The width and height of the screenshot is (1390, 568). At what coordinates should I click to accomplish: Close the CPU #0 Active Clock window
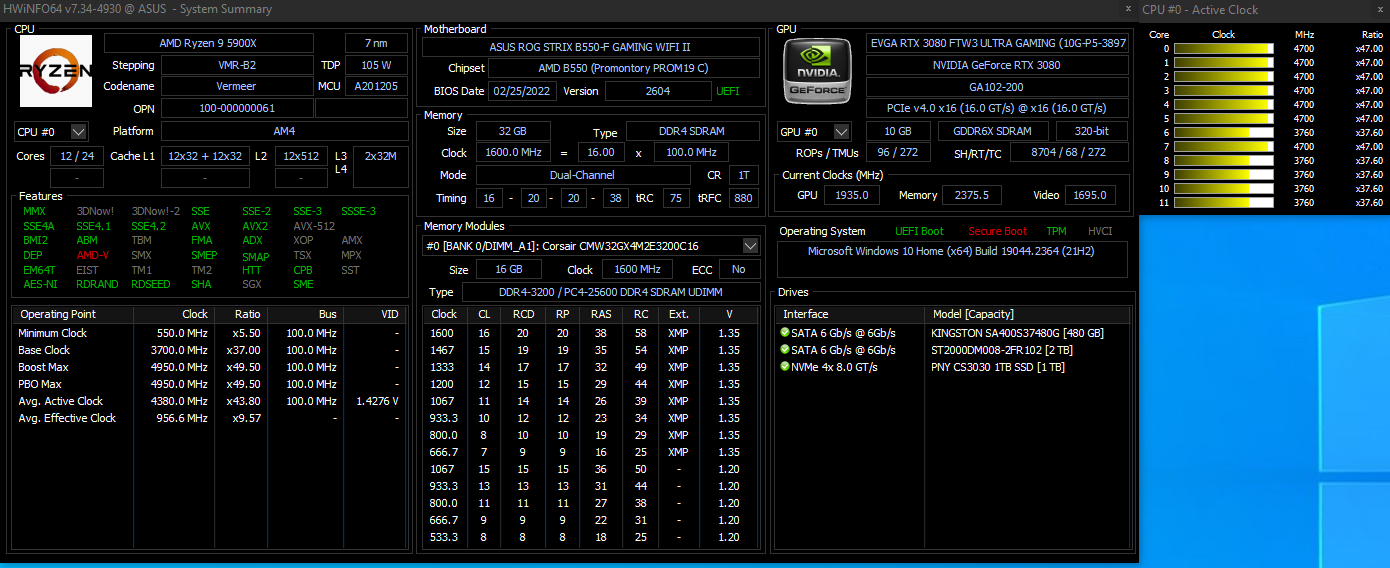click(1378, 9)
